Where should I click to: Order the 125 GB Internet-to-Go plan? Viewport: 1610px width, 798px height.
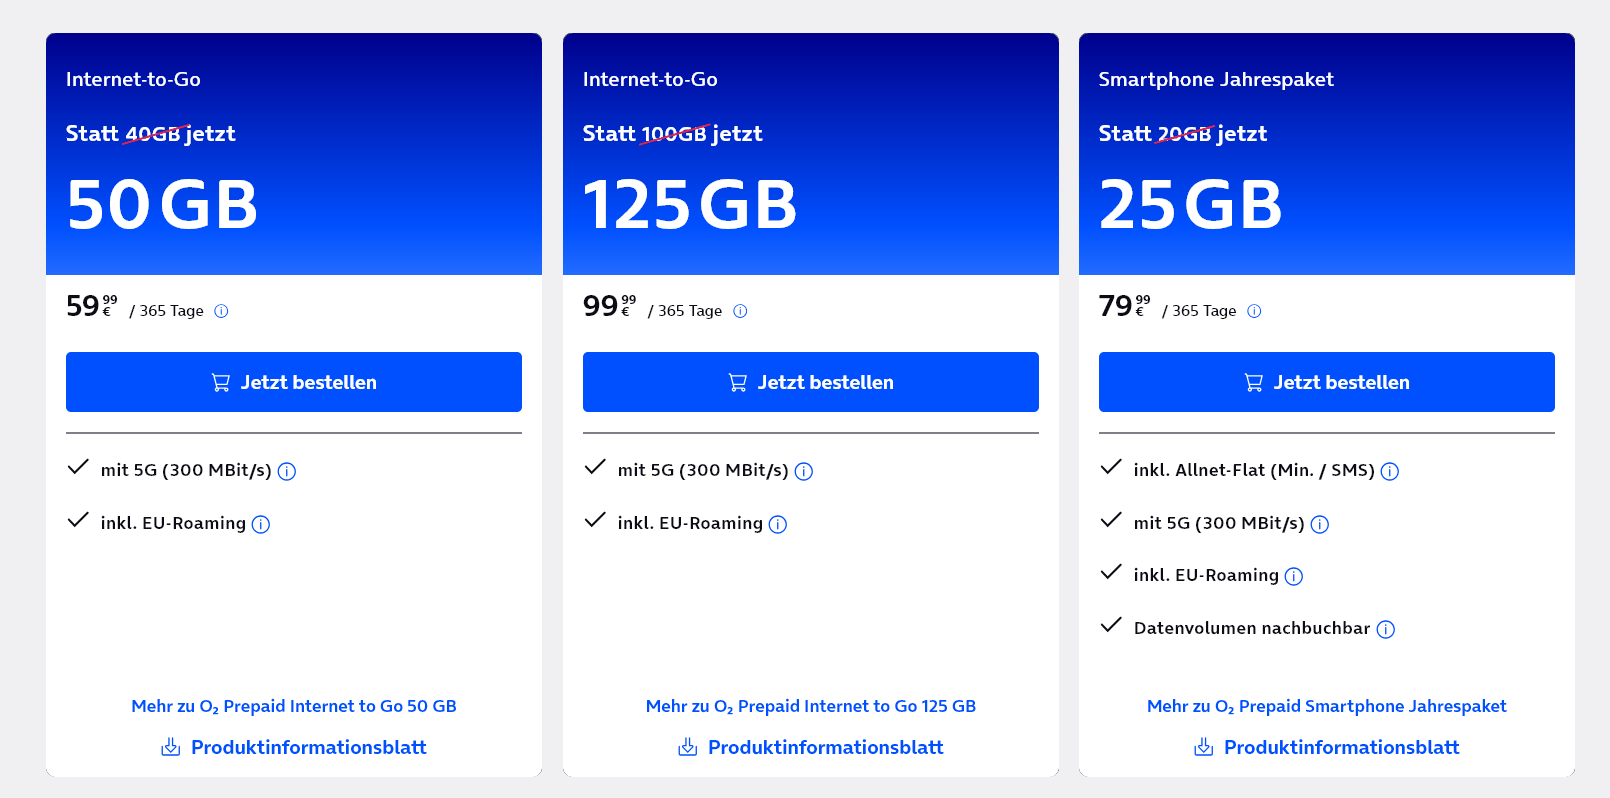click(x=811, y=382)
